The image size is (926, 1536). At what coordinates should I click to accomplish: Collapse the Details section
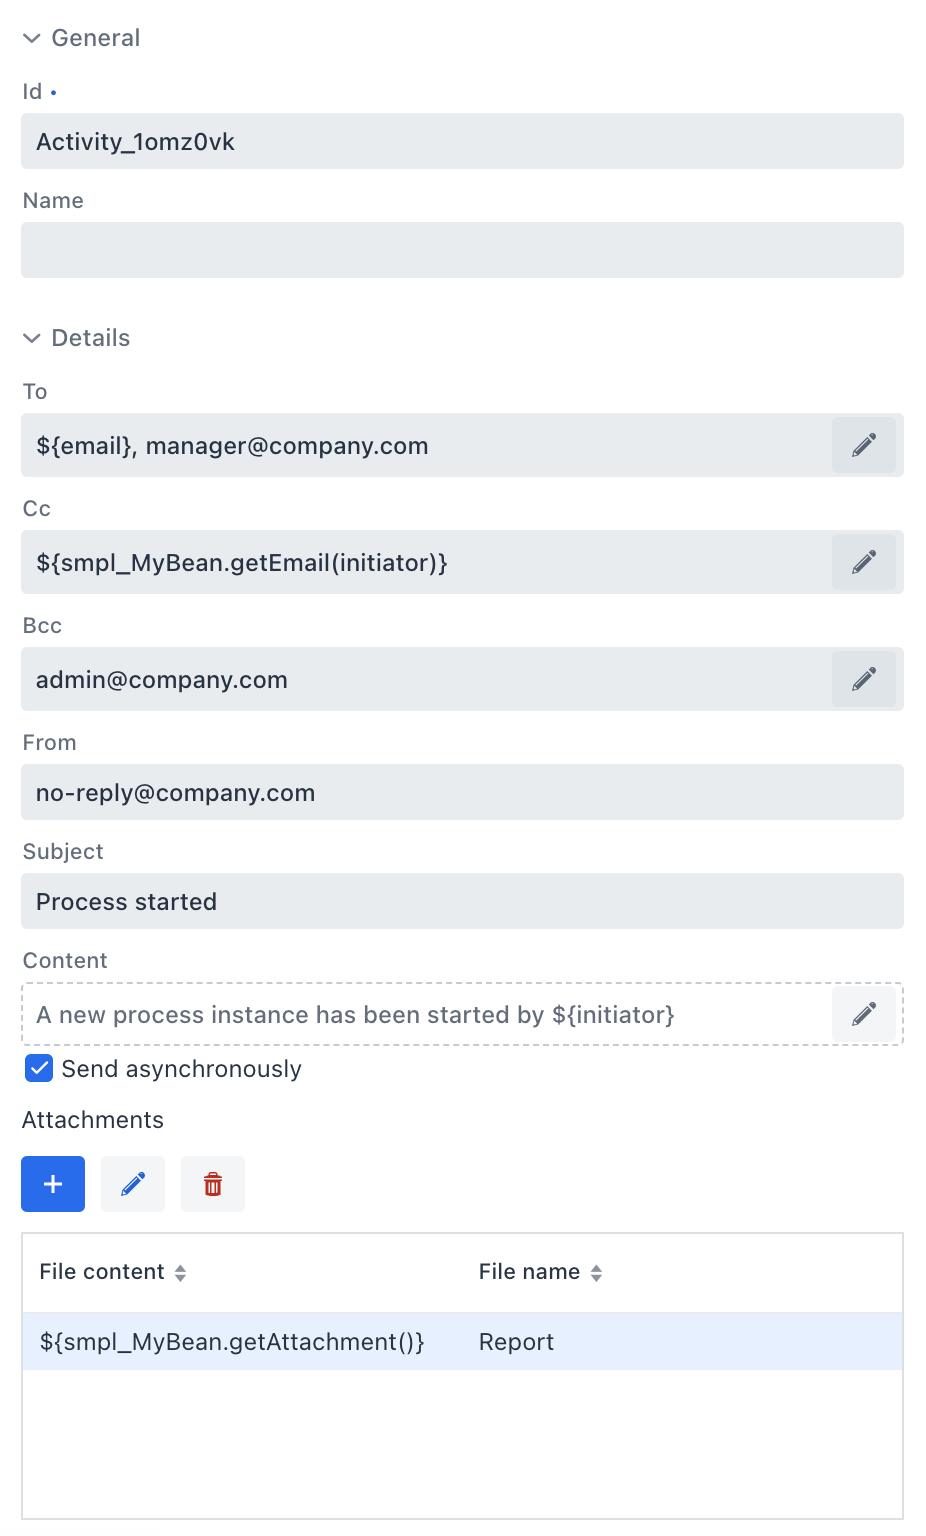[32, 338]
